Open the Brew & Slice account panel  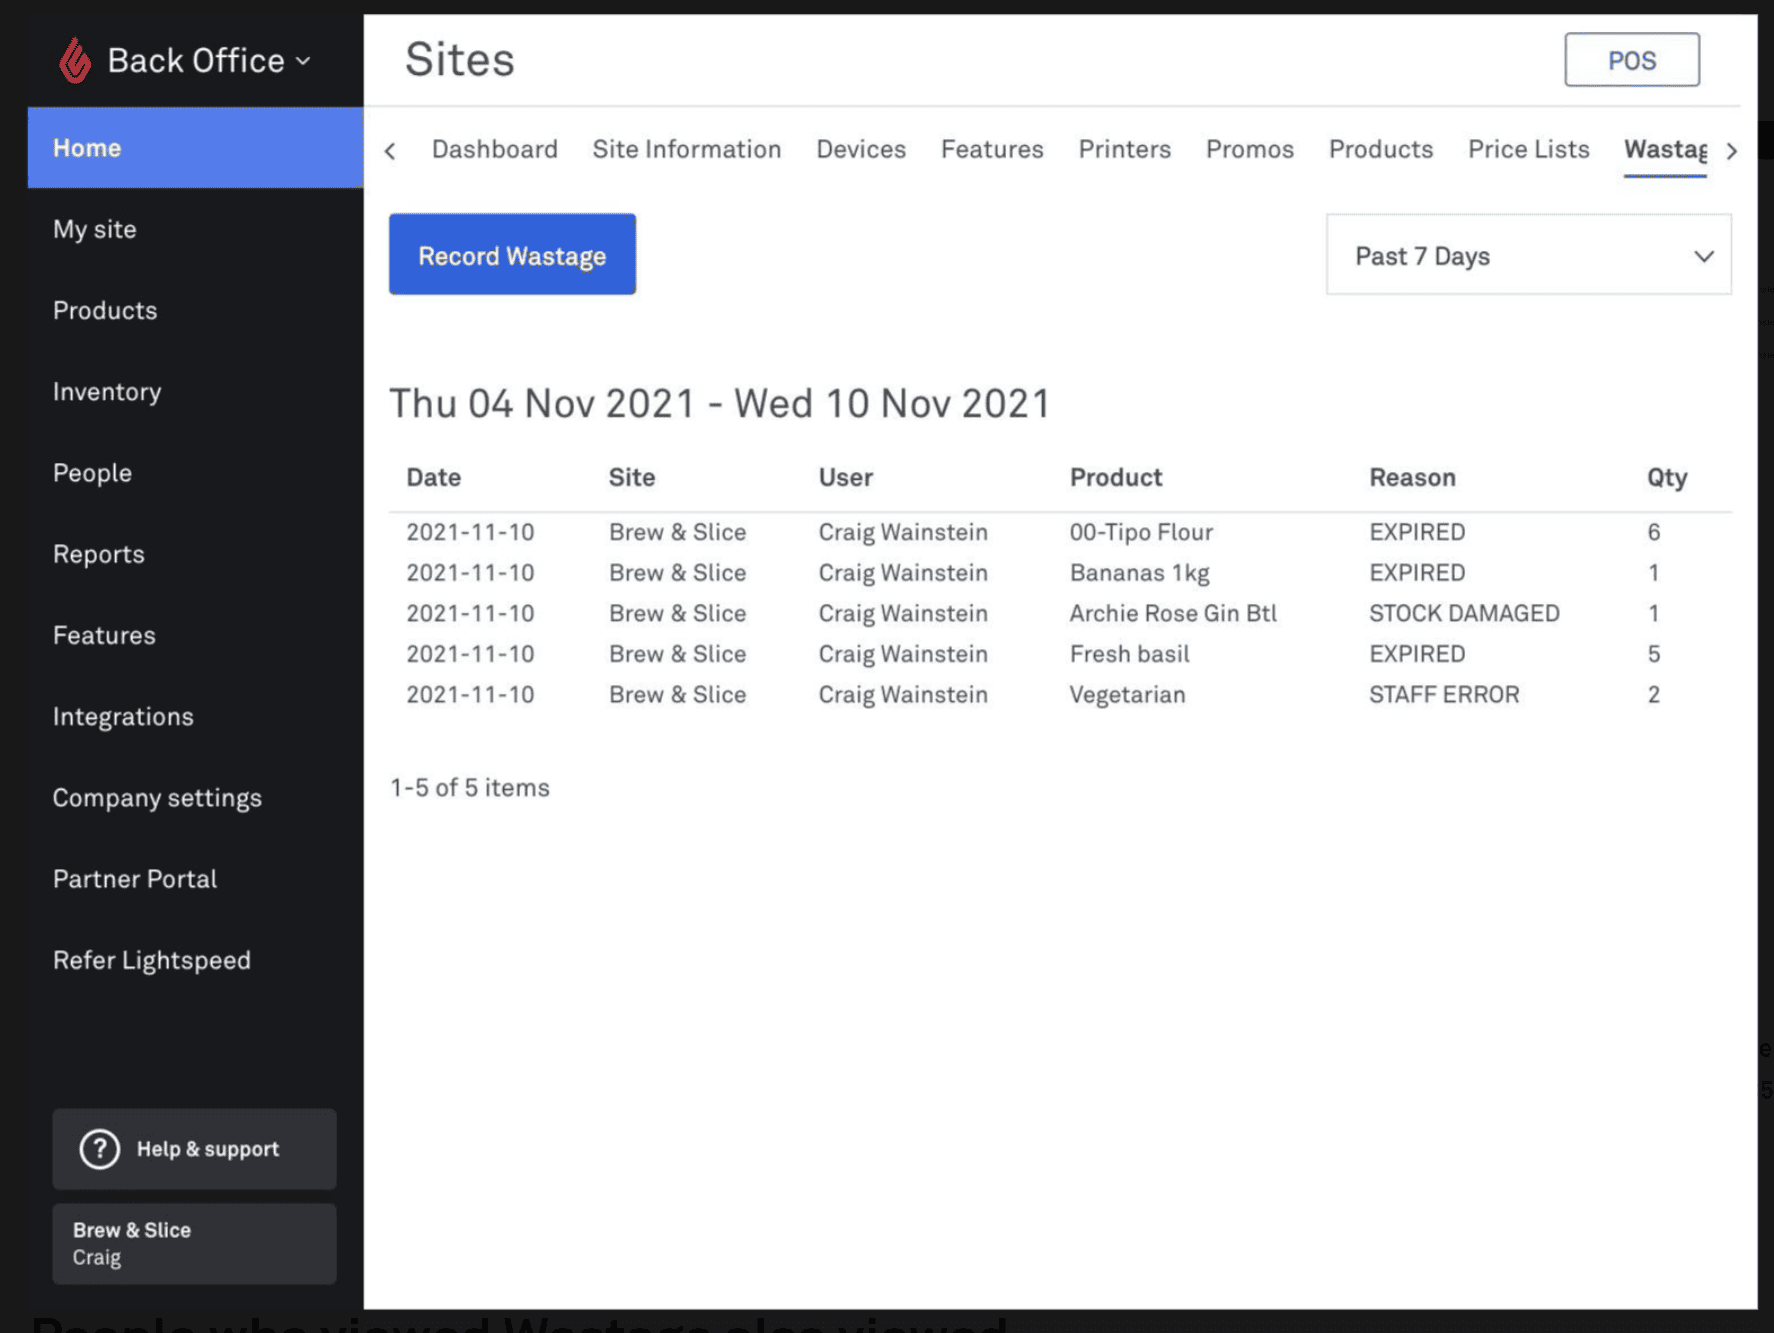point(194,1243)
